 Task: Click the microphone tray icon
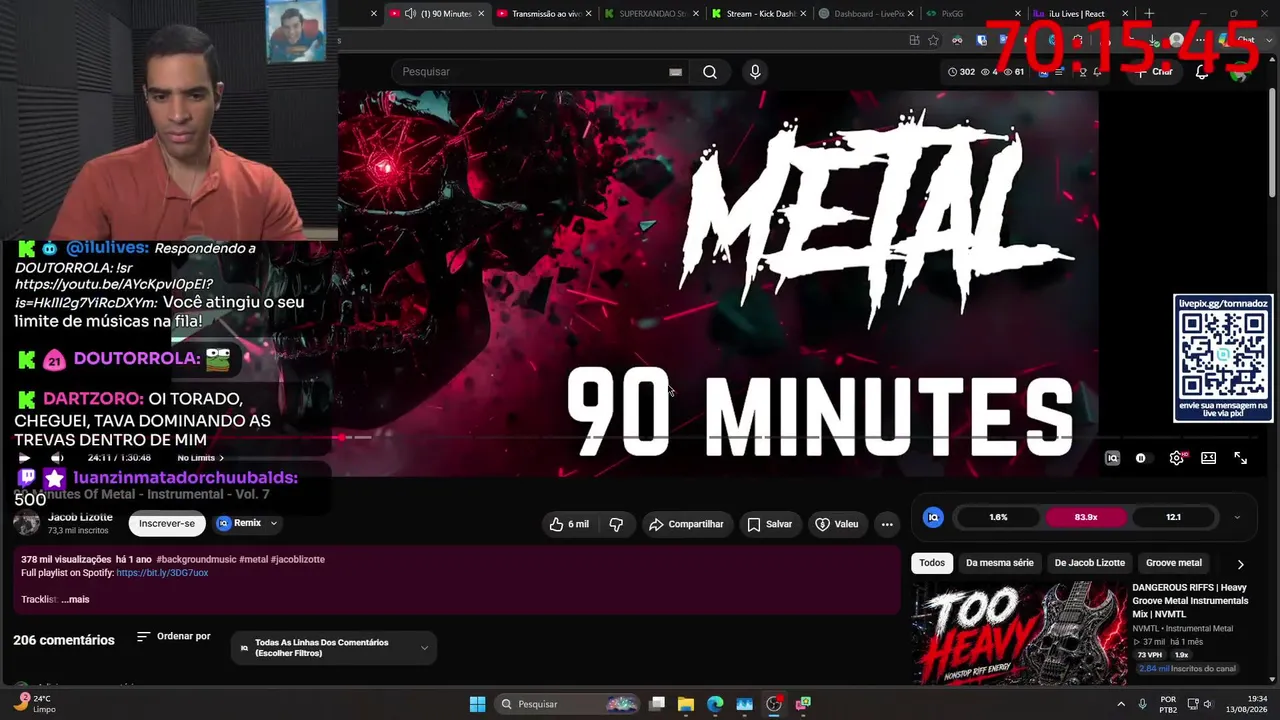pos(1143,704)
